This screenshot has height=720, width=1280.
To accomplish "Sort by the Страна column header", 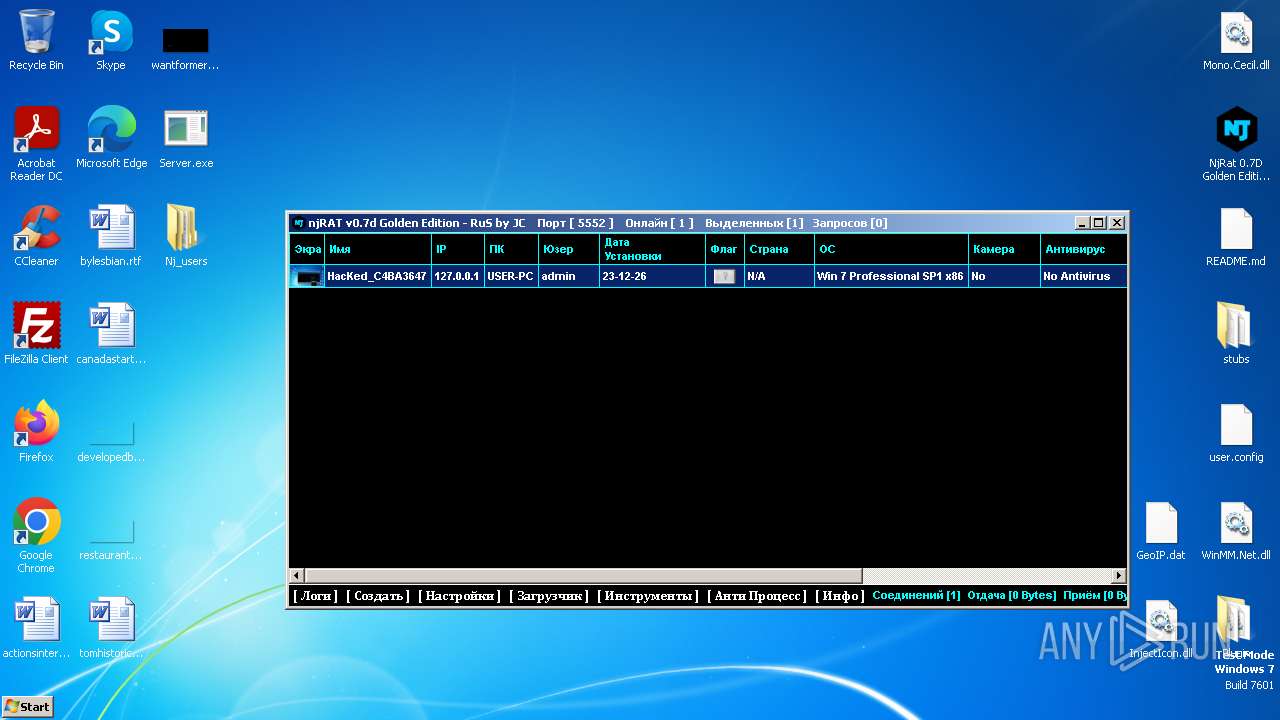I will coord(779,249).
